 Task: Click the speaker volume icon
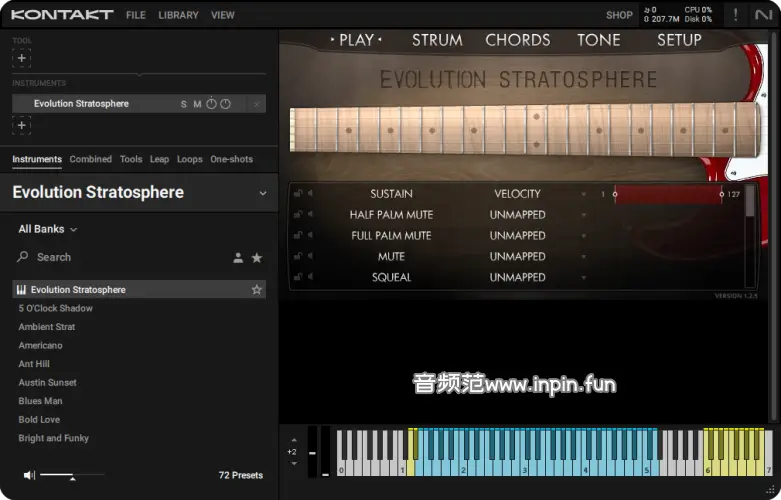(x=29, y=475)
